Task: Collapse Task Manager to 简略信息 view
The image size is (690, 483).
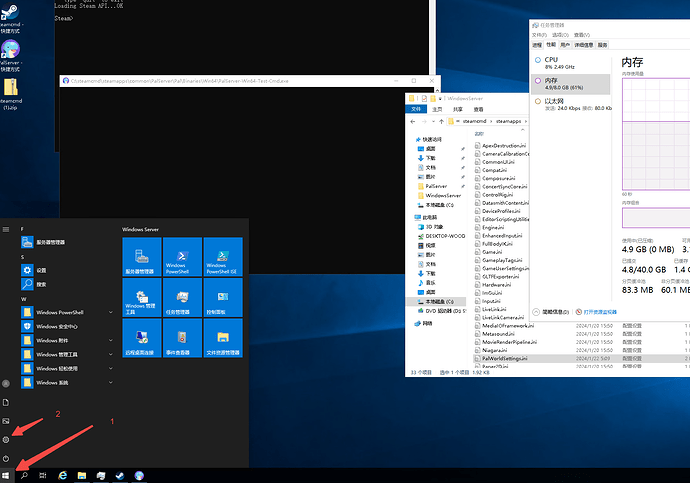Action: coord(551,312)
